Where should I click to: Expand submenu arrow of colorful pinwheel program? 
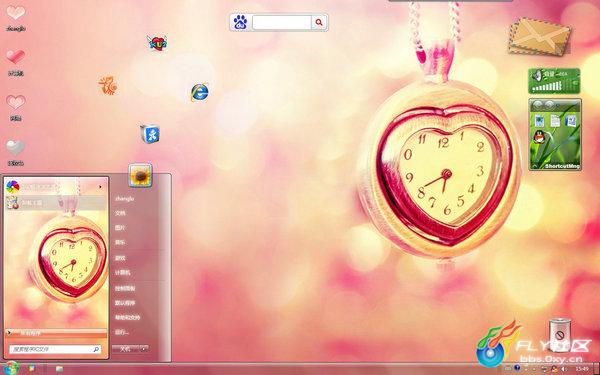[101, 187]
